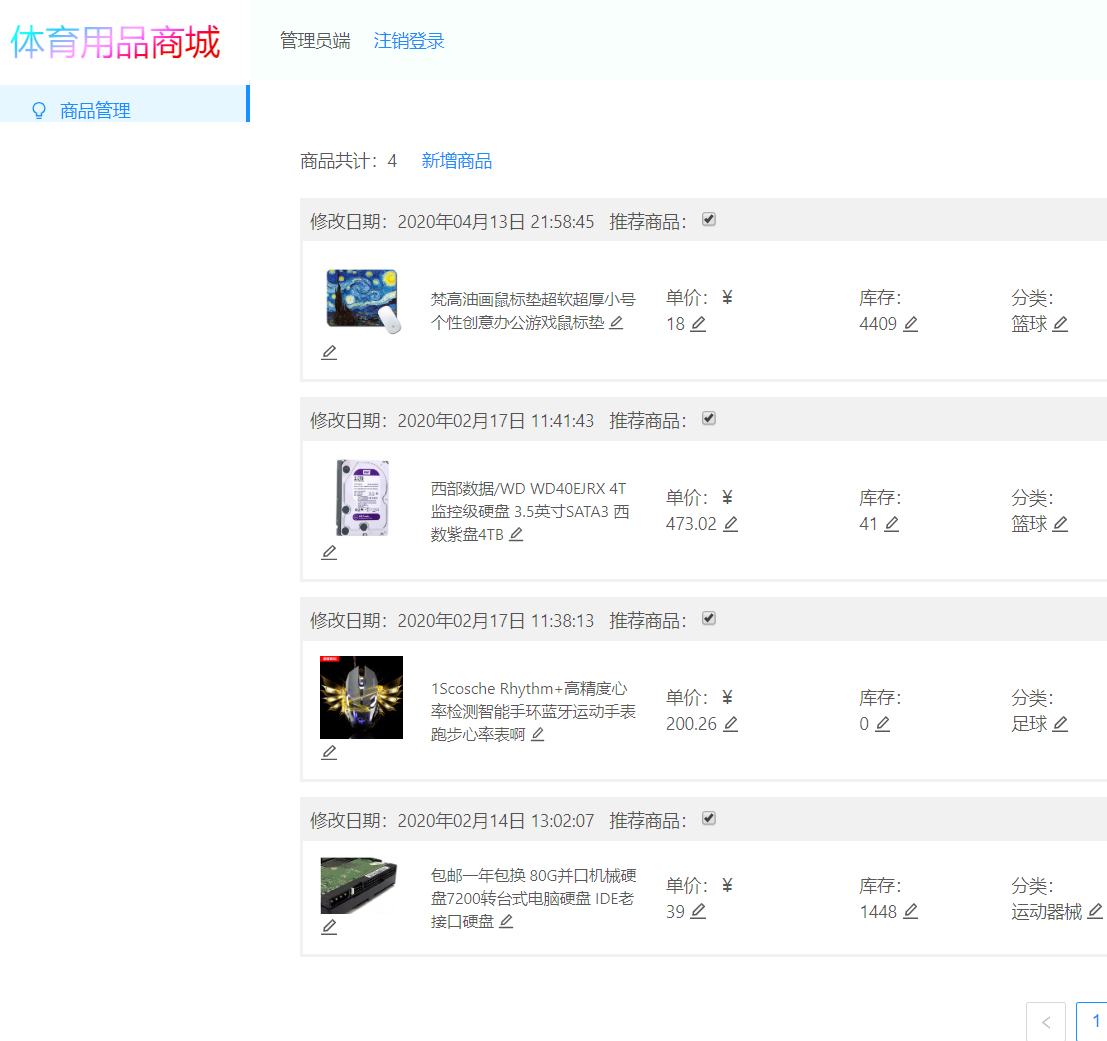Image resolution: width=1107 pixels, height=1041 pixels.
Task: Edit stock 41 pencil icon
Action: [892, 524]
